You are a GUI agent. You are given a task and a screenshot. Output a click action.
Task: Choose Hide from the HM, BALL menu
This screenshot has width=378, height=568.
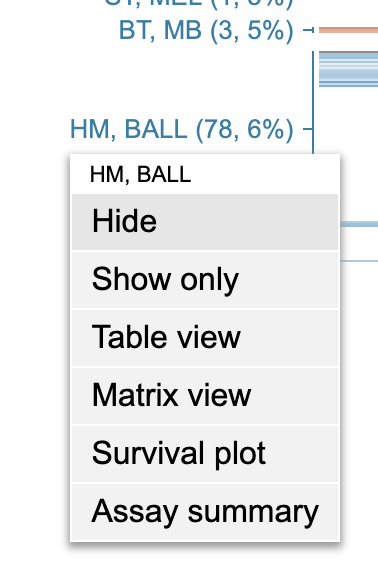point(205,221)
